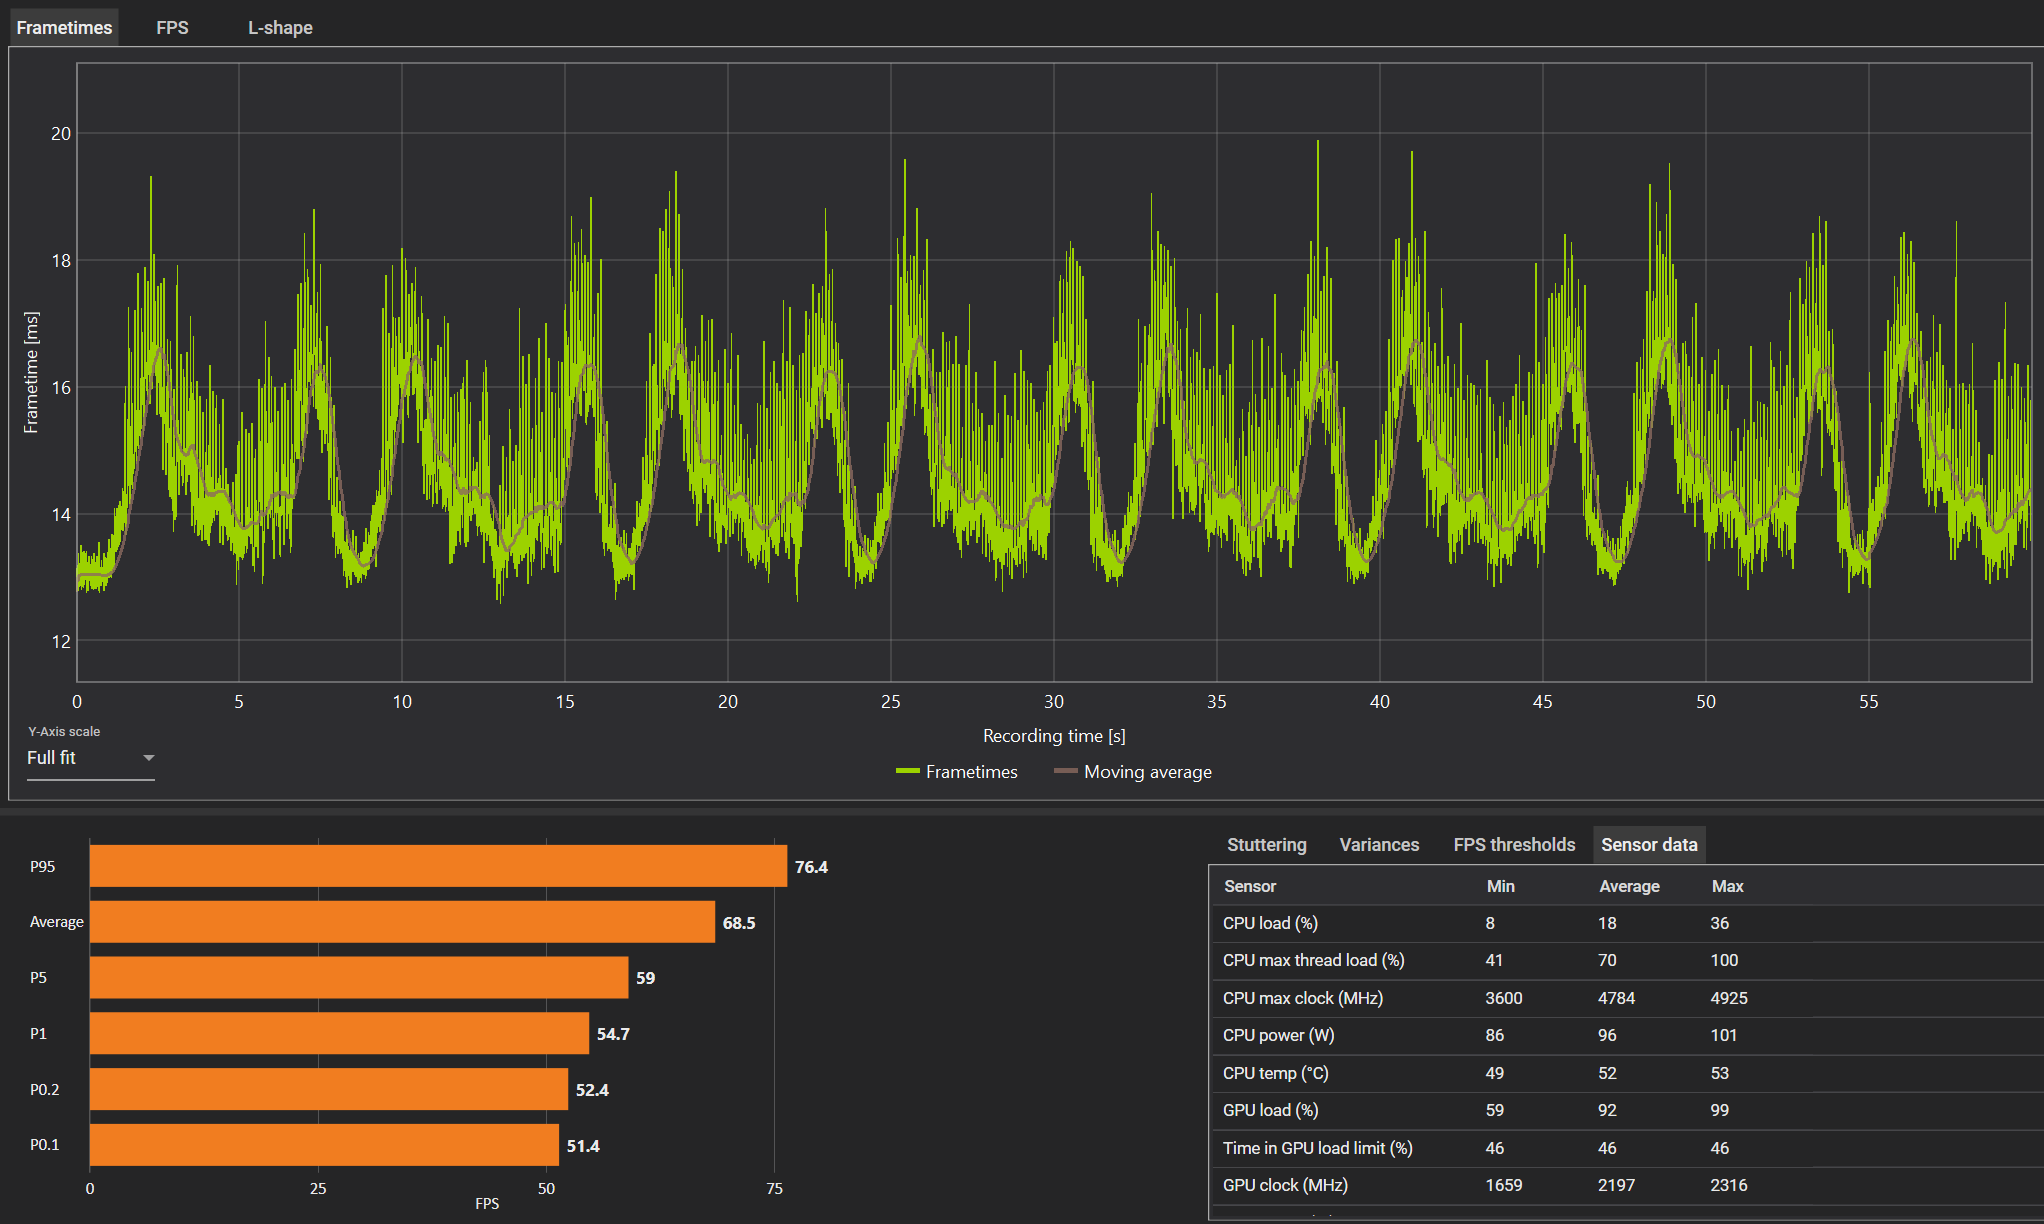Click the P0.1 orange bar
The width and height of the screenshot is (2044, 1224).
324,1145
